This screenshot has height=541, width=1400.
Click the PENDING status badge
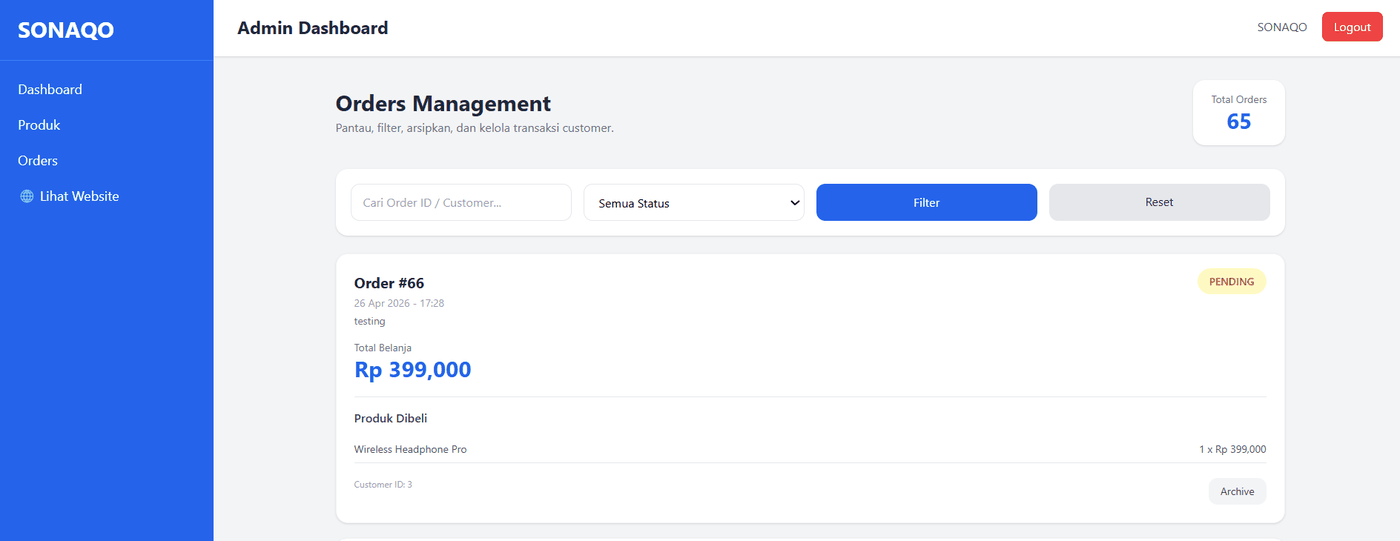click(x=1232, y=281)
